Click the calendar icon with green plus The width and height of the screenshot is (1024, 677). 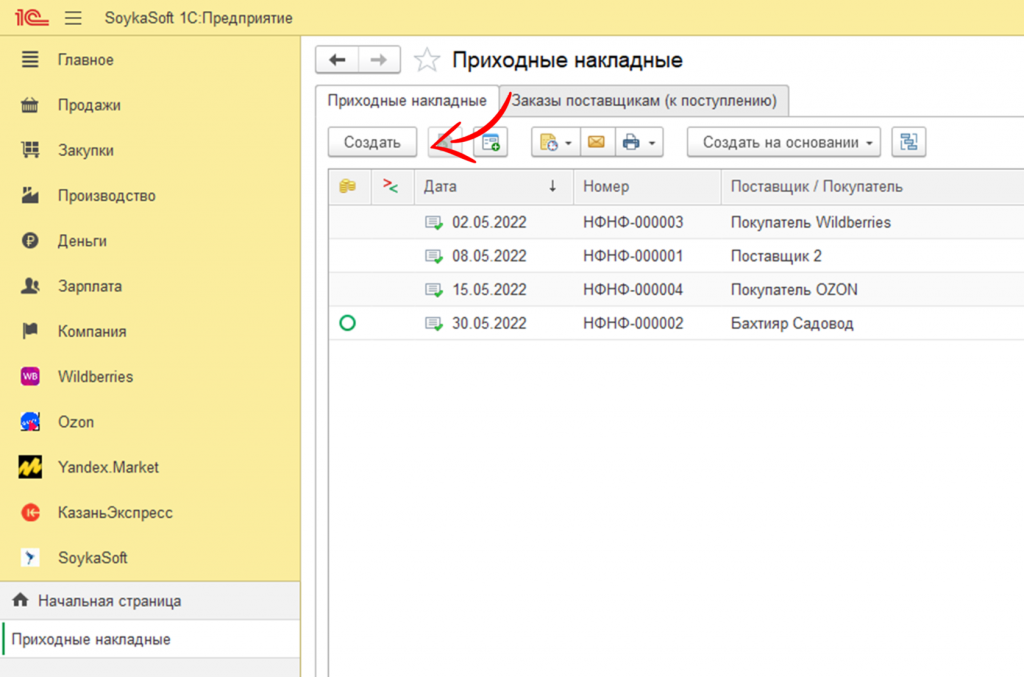click(x=491, y=142)
